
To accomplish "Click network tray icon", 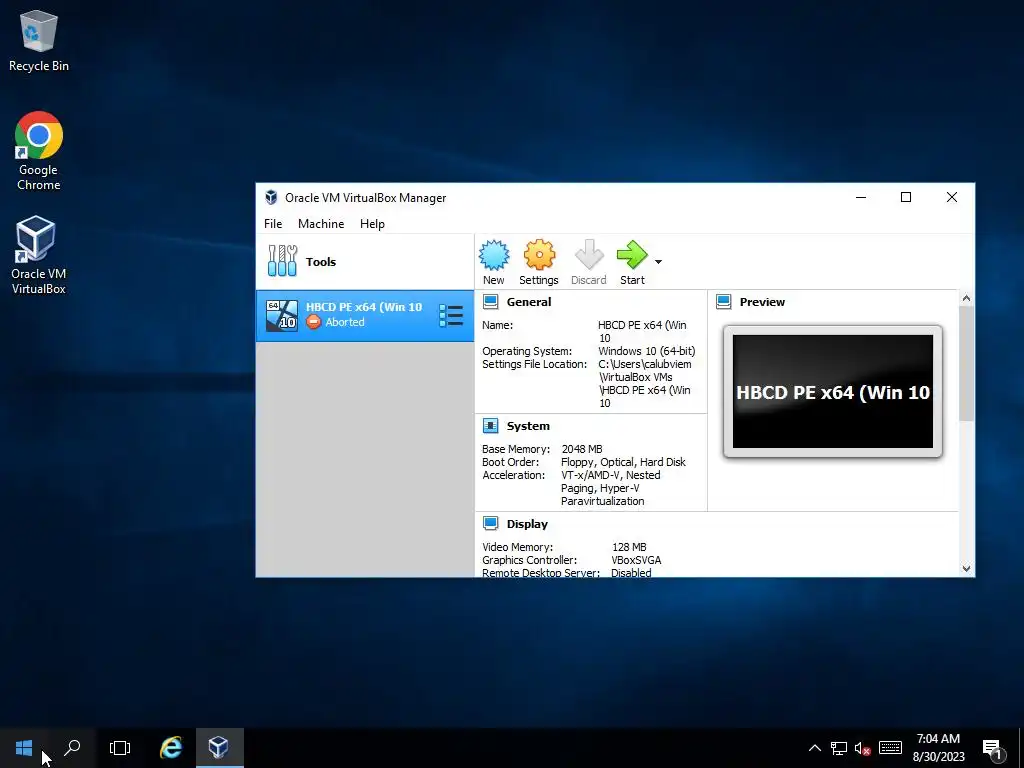I will tap(839, 748).
